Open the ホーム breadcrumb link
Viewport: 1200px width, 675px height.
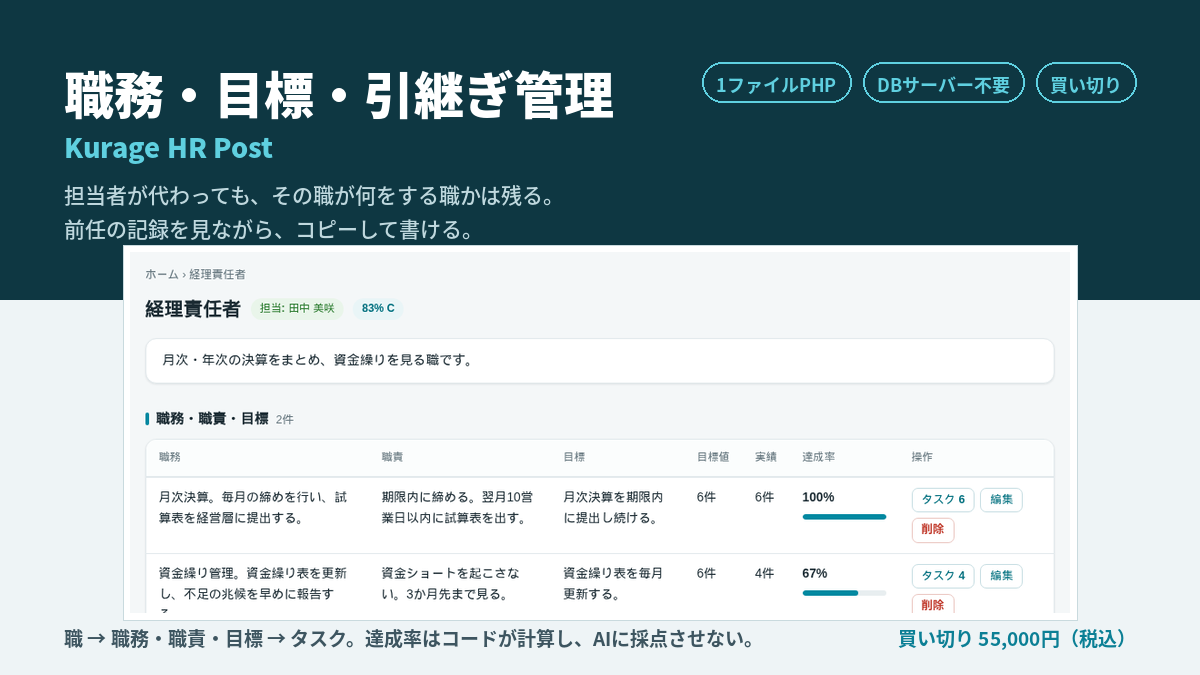162,274
